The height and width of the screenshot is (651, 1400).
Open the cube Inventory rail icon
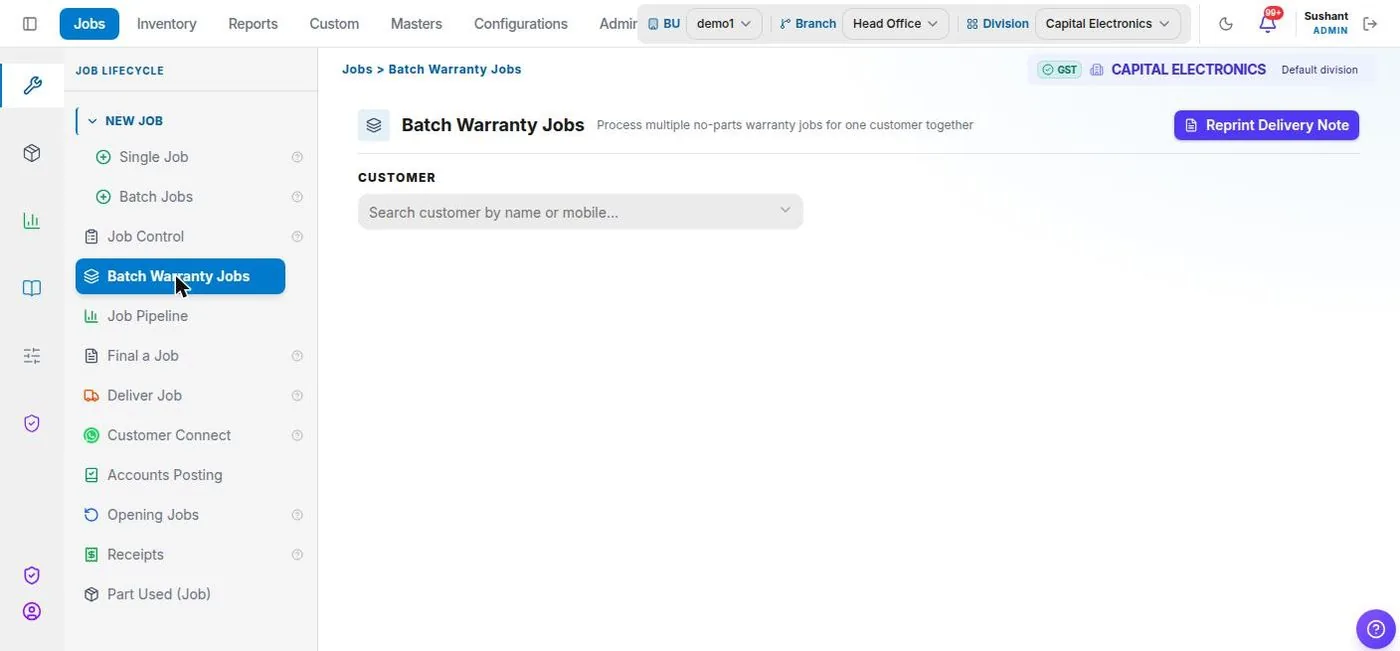(x=32, y=153)
